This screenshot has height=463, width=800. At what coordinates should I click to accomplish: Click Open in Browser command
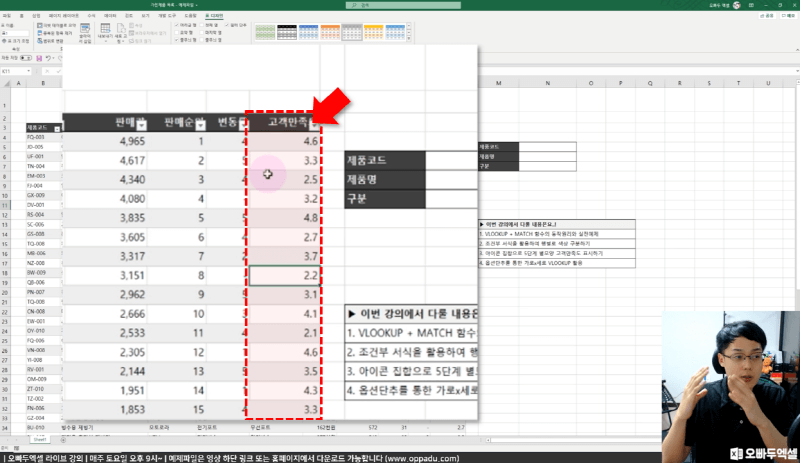[x=147, y=33]
